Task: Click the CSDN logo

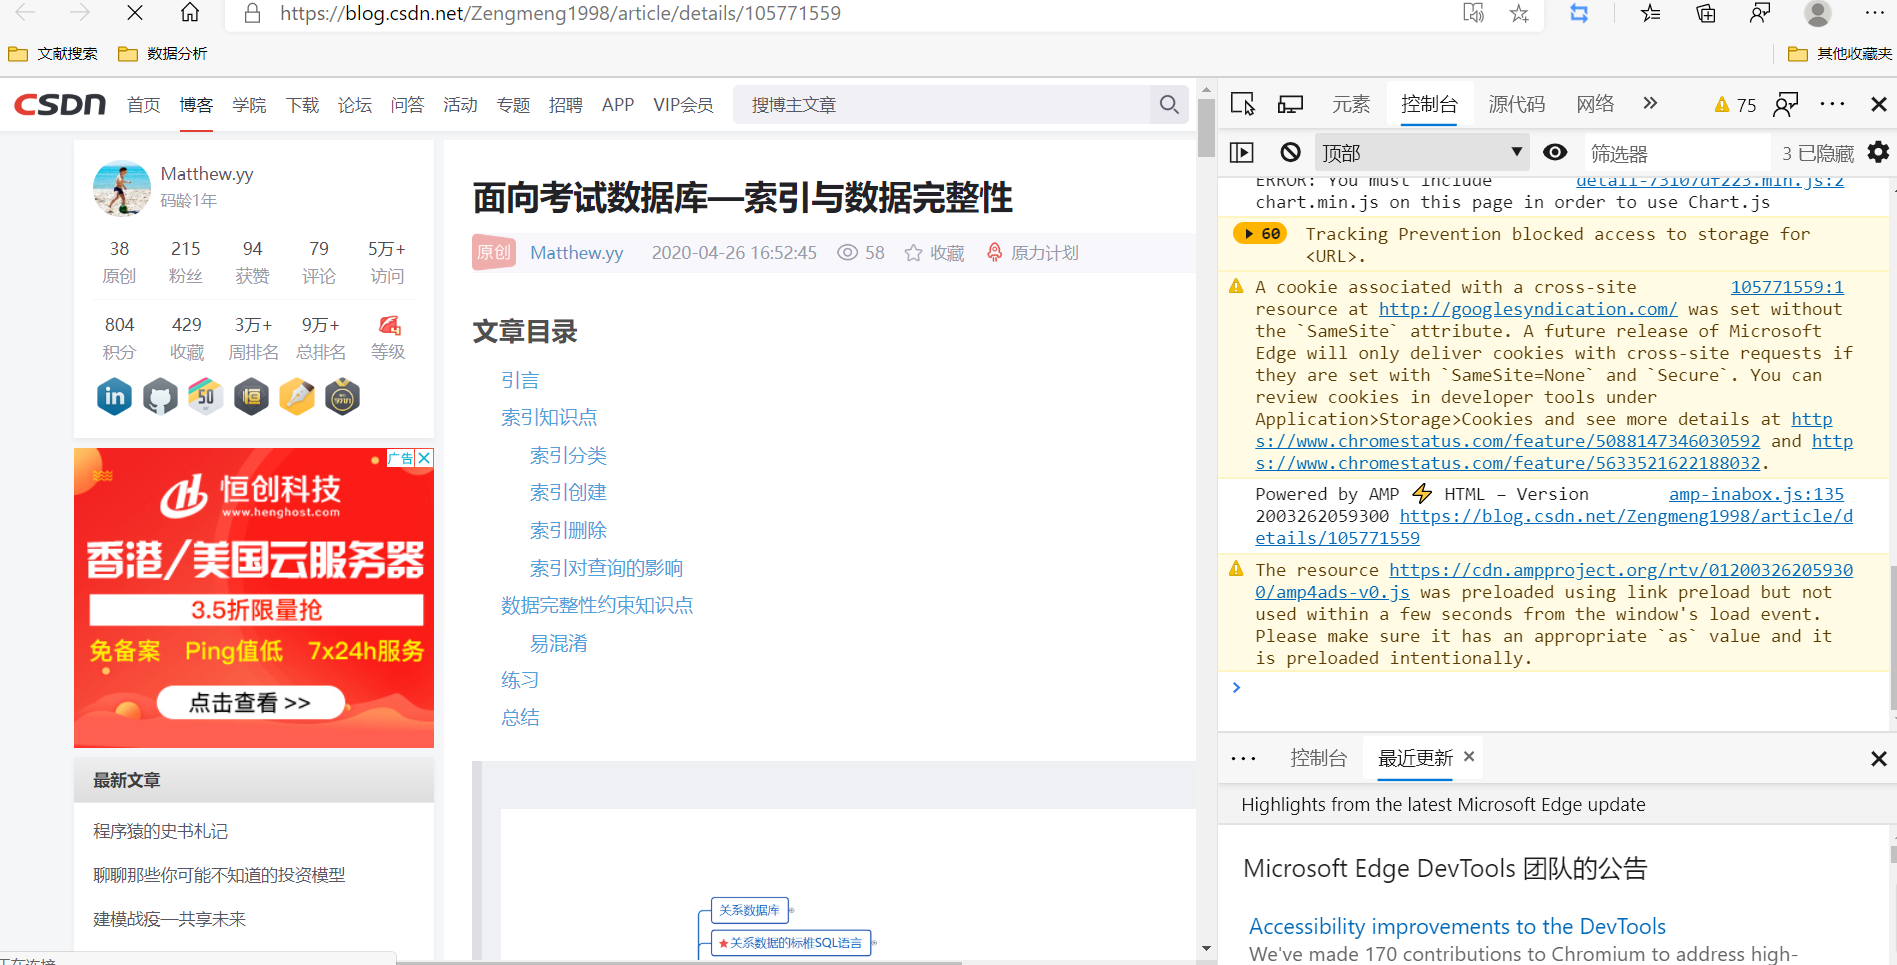Action: [x=60, y=104]
